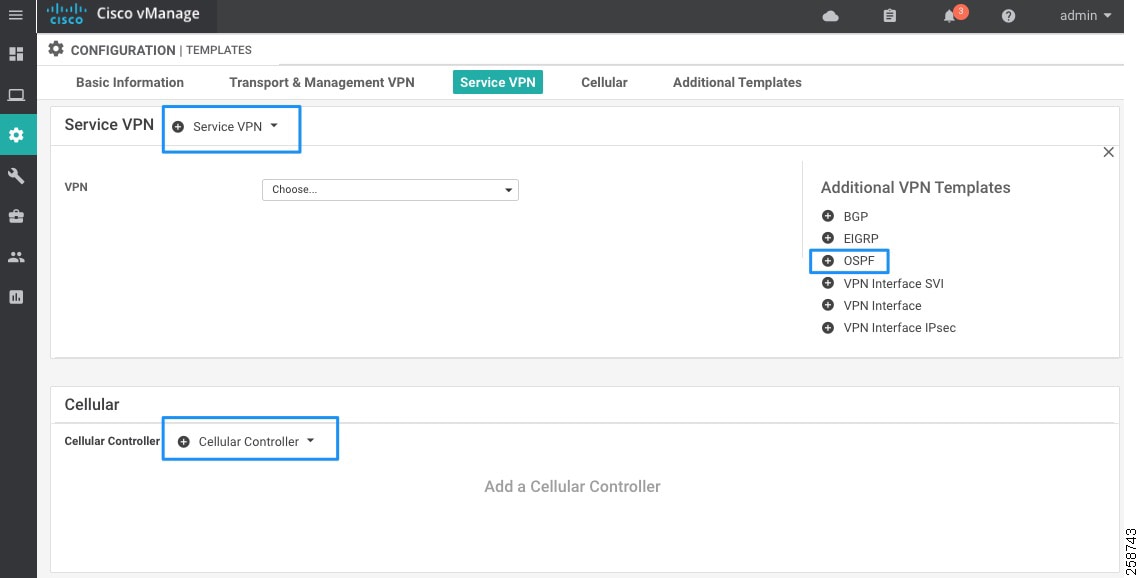
Task: Open the Tools wrench sidebar icon
Action: click(16, 176)
